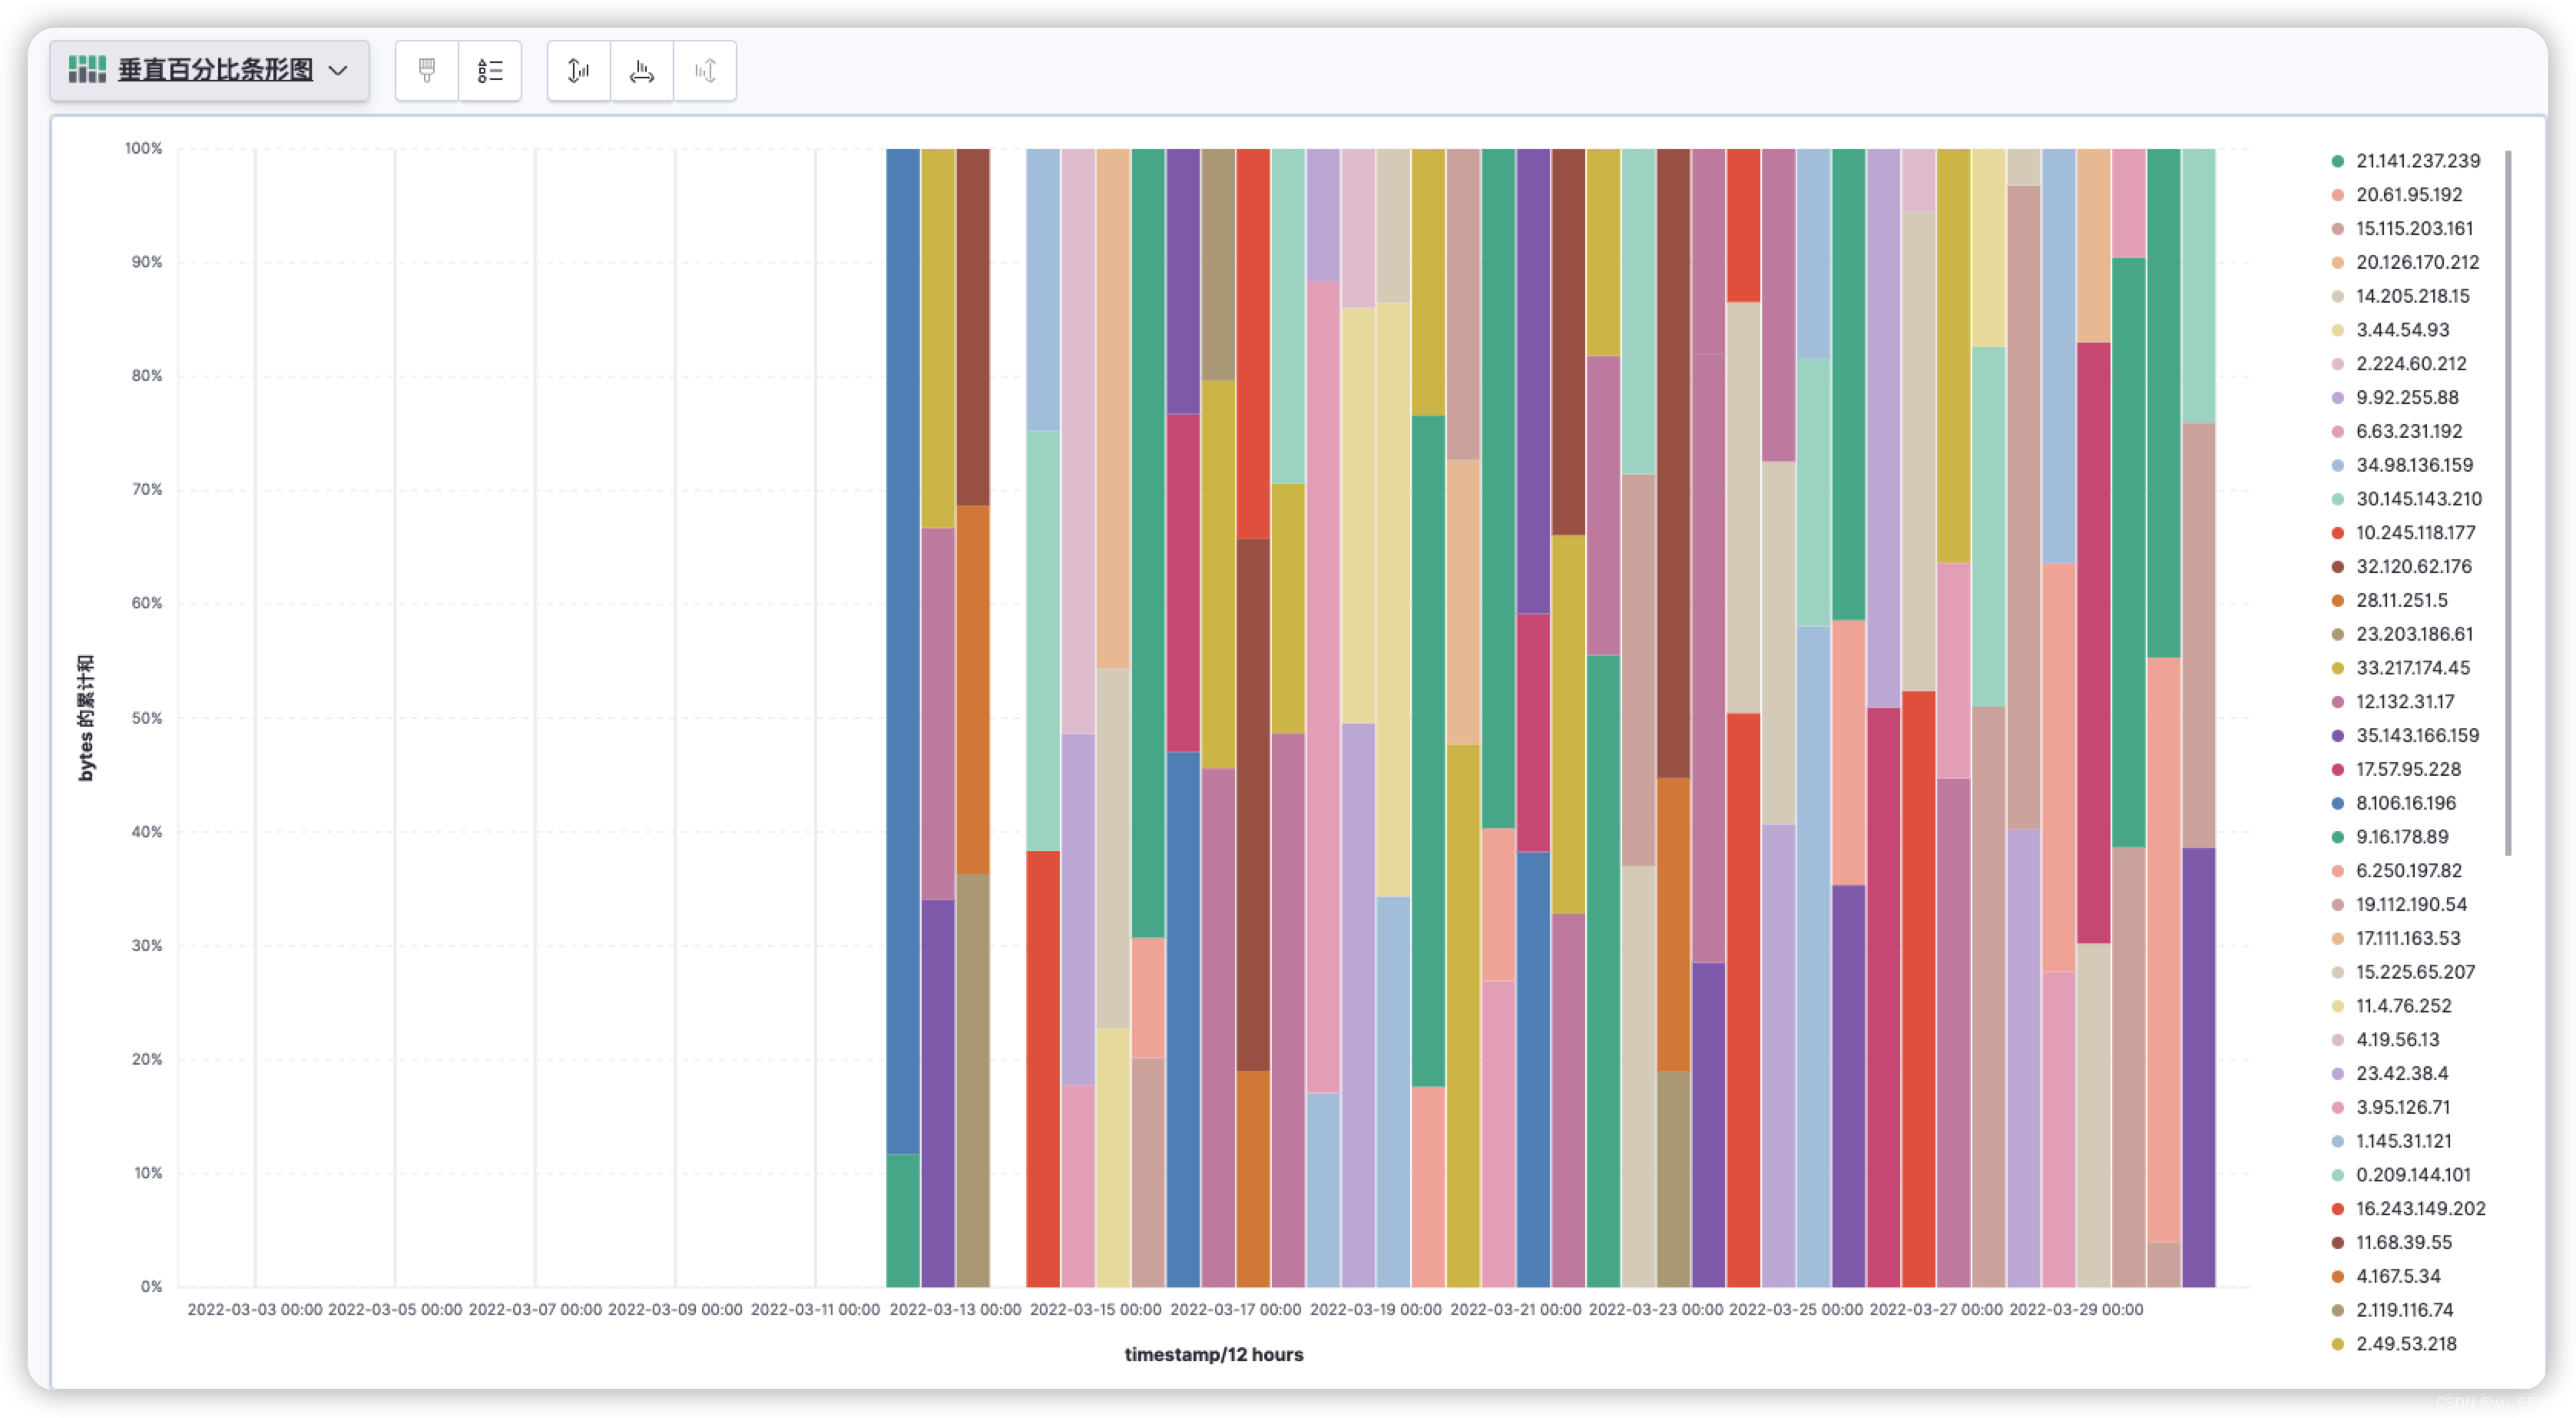Click the timestamp/12 hours axis title

pyautogui.click(x=1213, y=1354)
